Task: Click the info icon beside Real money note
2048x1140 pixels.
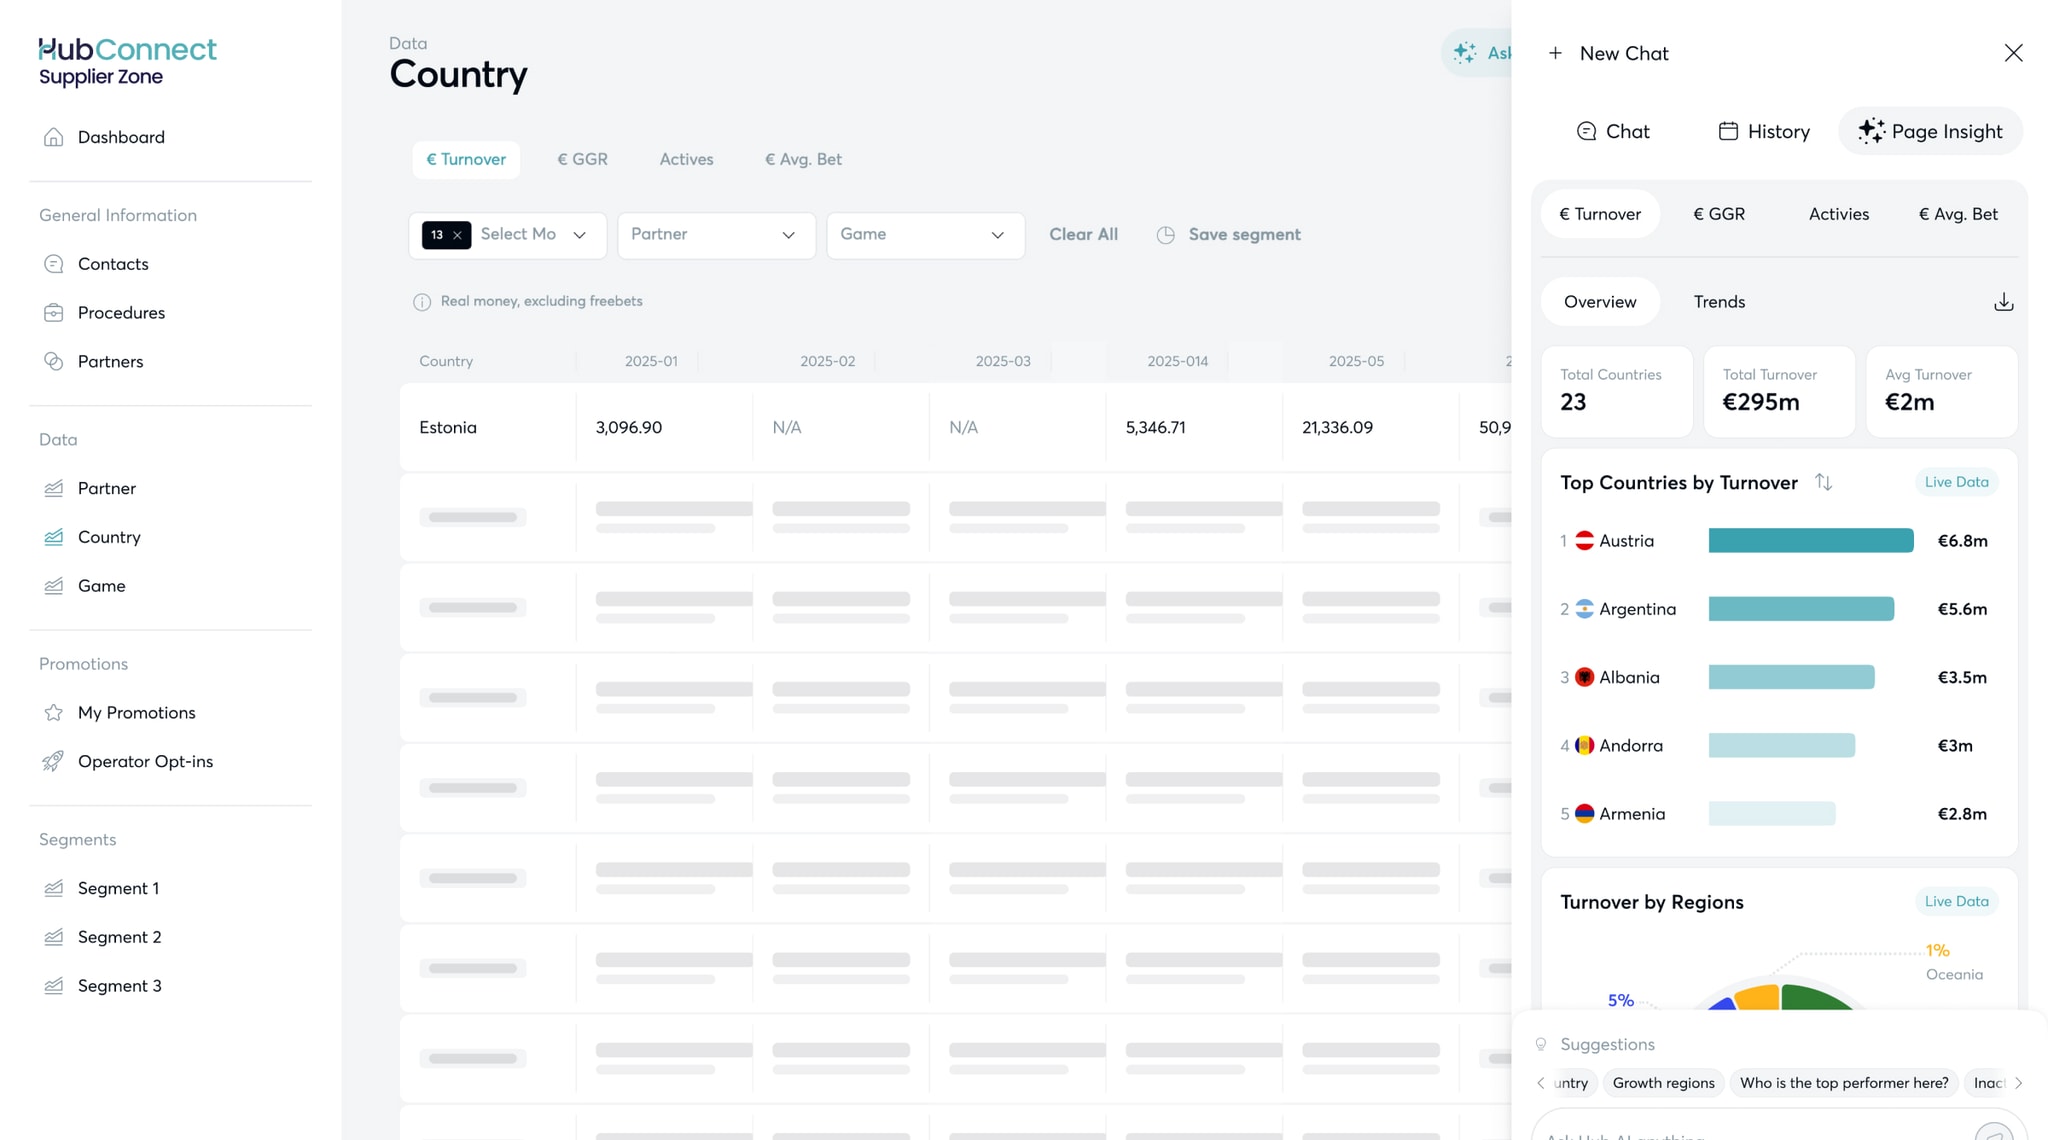Action: pos(422,302)
